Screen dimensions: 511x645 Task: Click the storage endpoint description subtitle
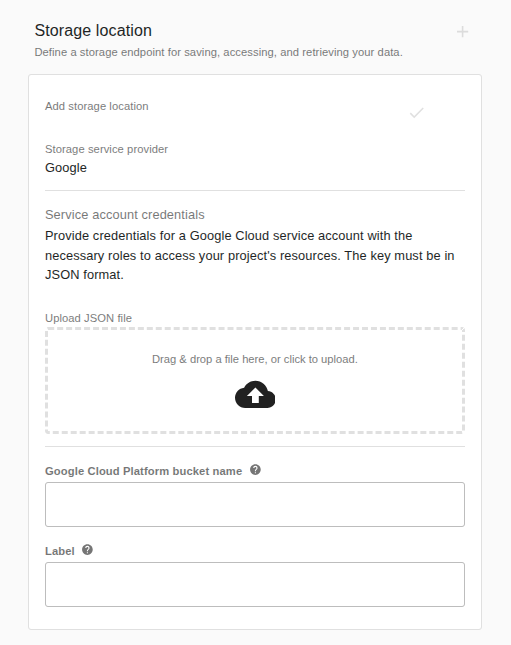[x=218, y=52]
